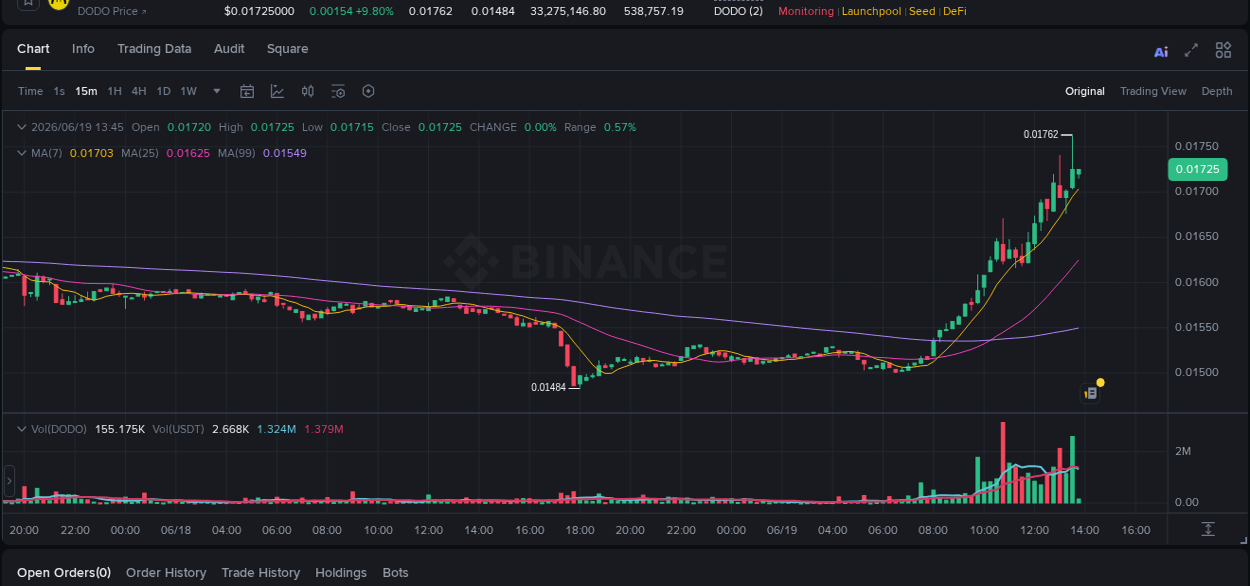1250x586 pixels.
Task: Click the MA(25) value 0.01625
Action: click(x=188, y=153)
